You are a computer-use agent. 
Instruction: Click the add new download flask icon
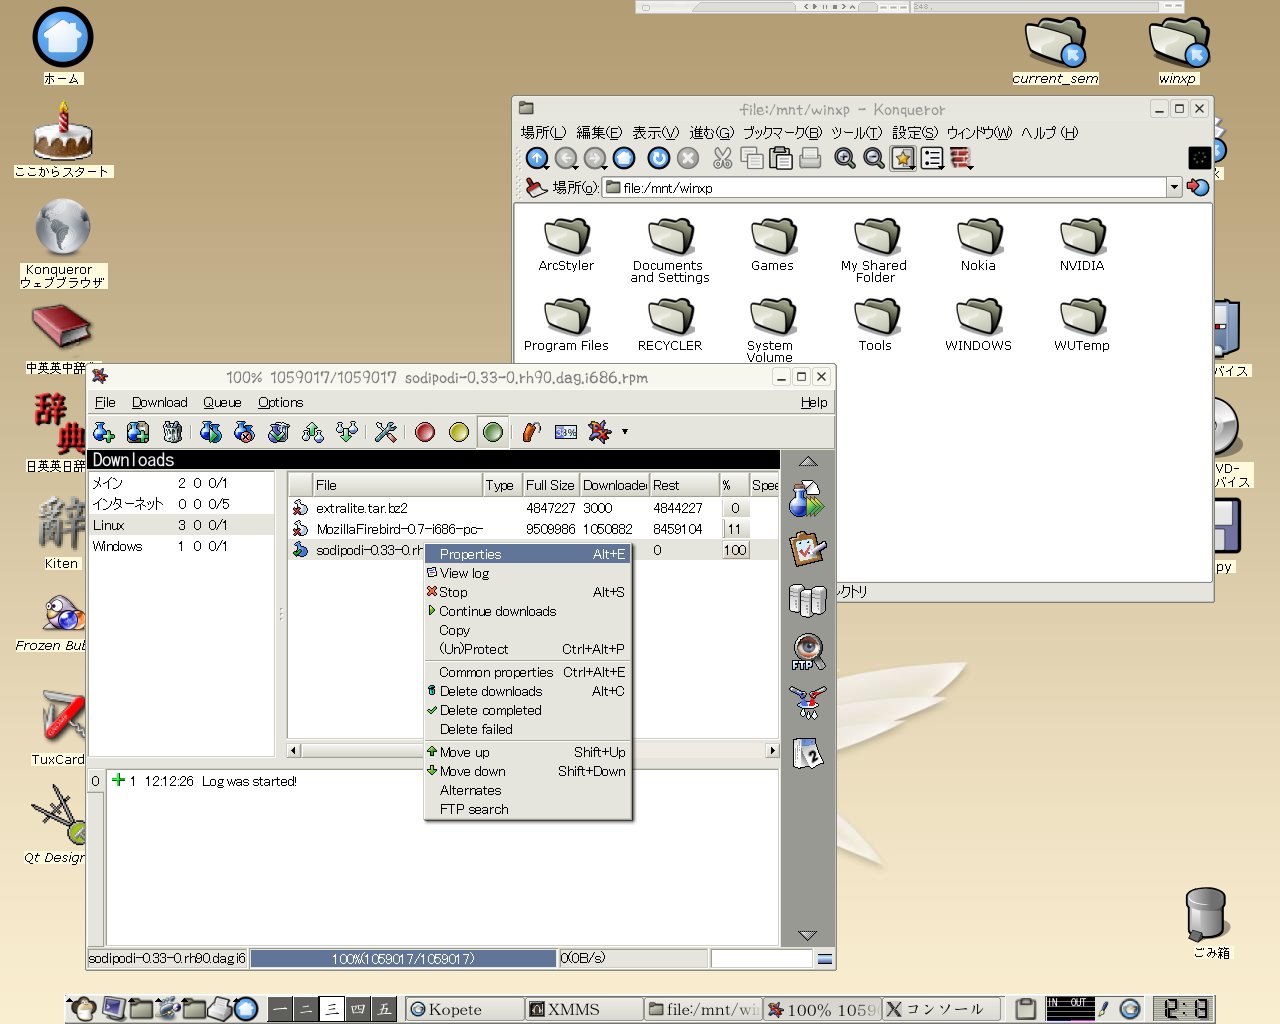(x=104, y=432)
